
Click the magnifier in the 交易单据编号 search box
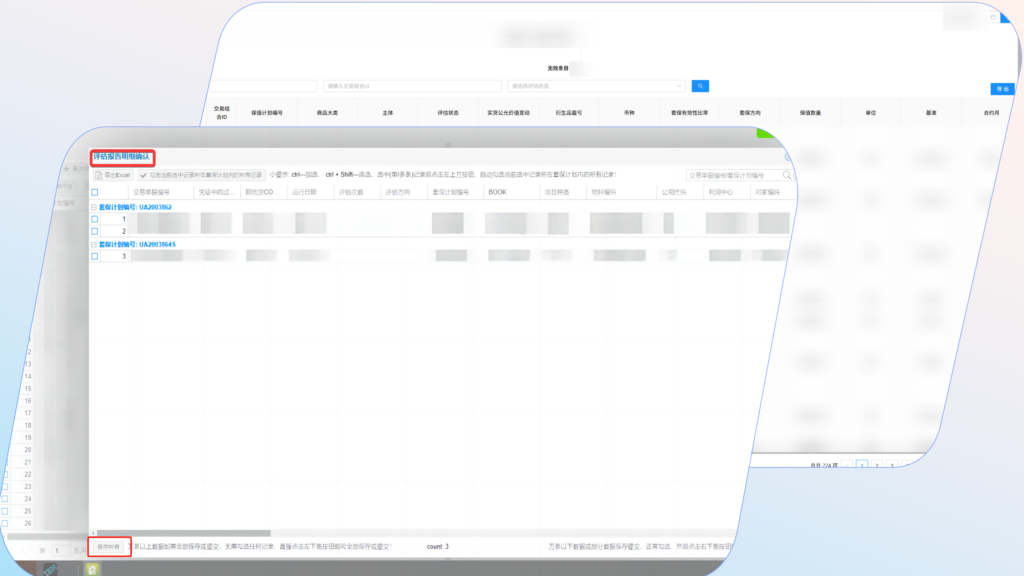click(786, 175)
